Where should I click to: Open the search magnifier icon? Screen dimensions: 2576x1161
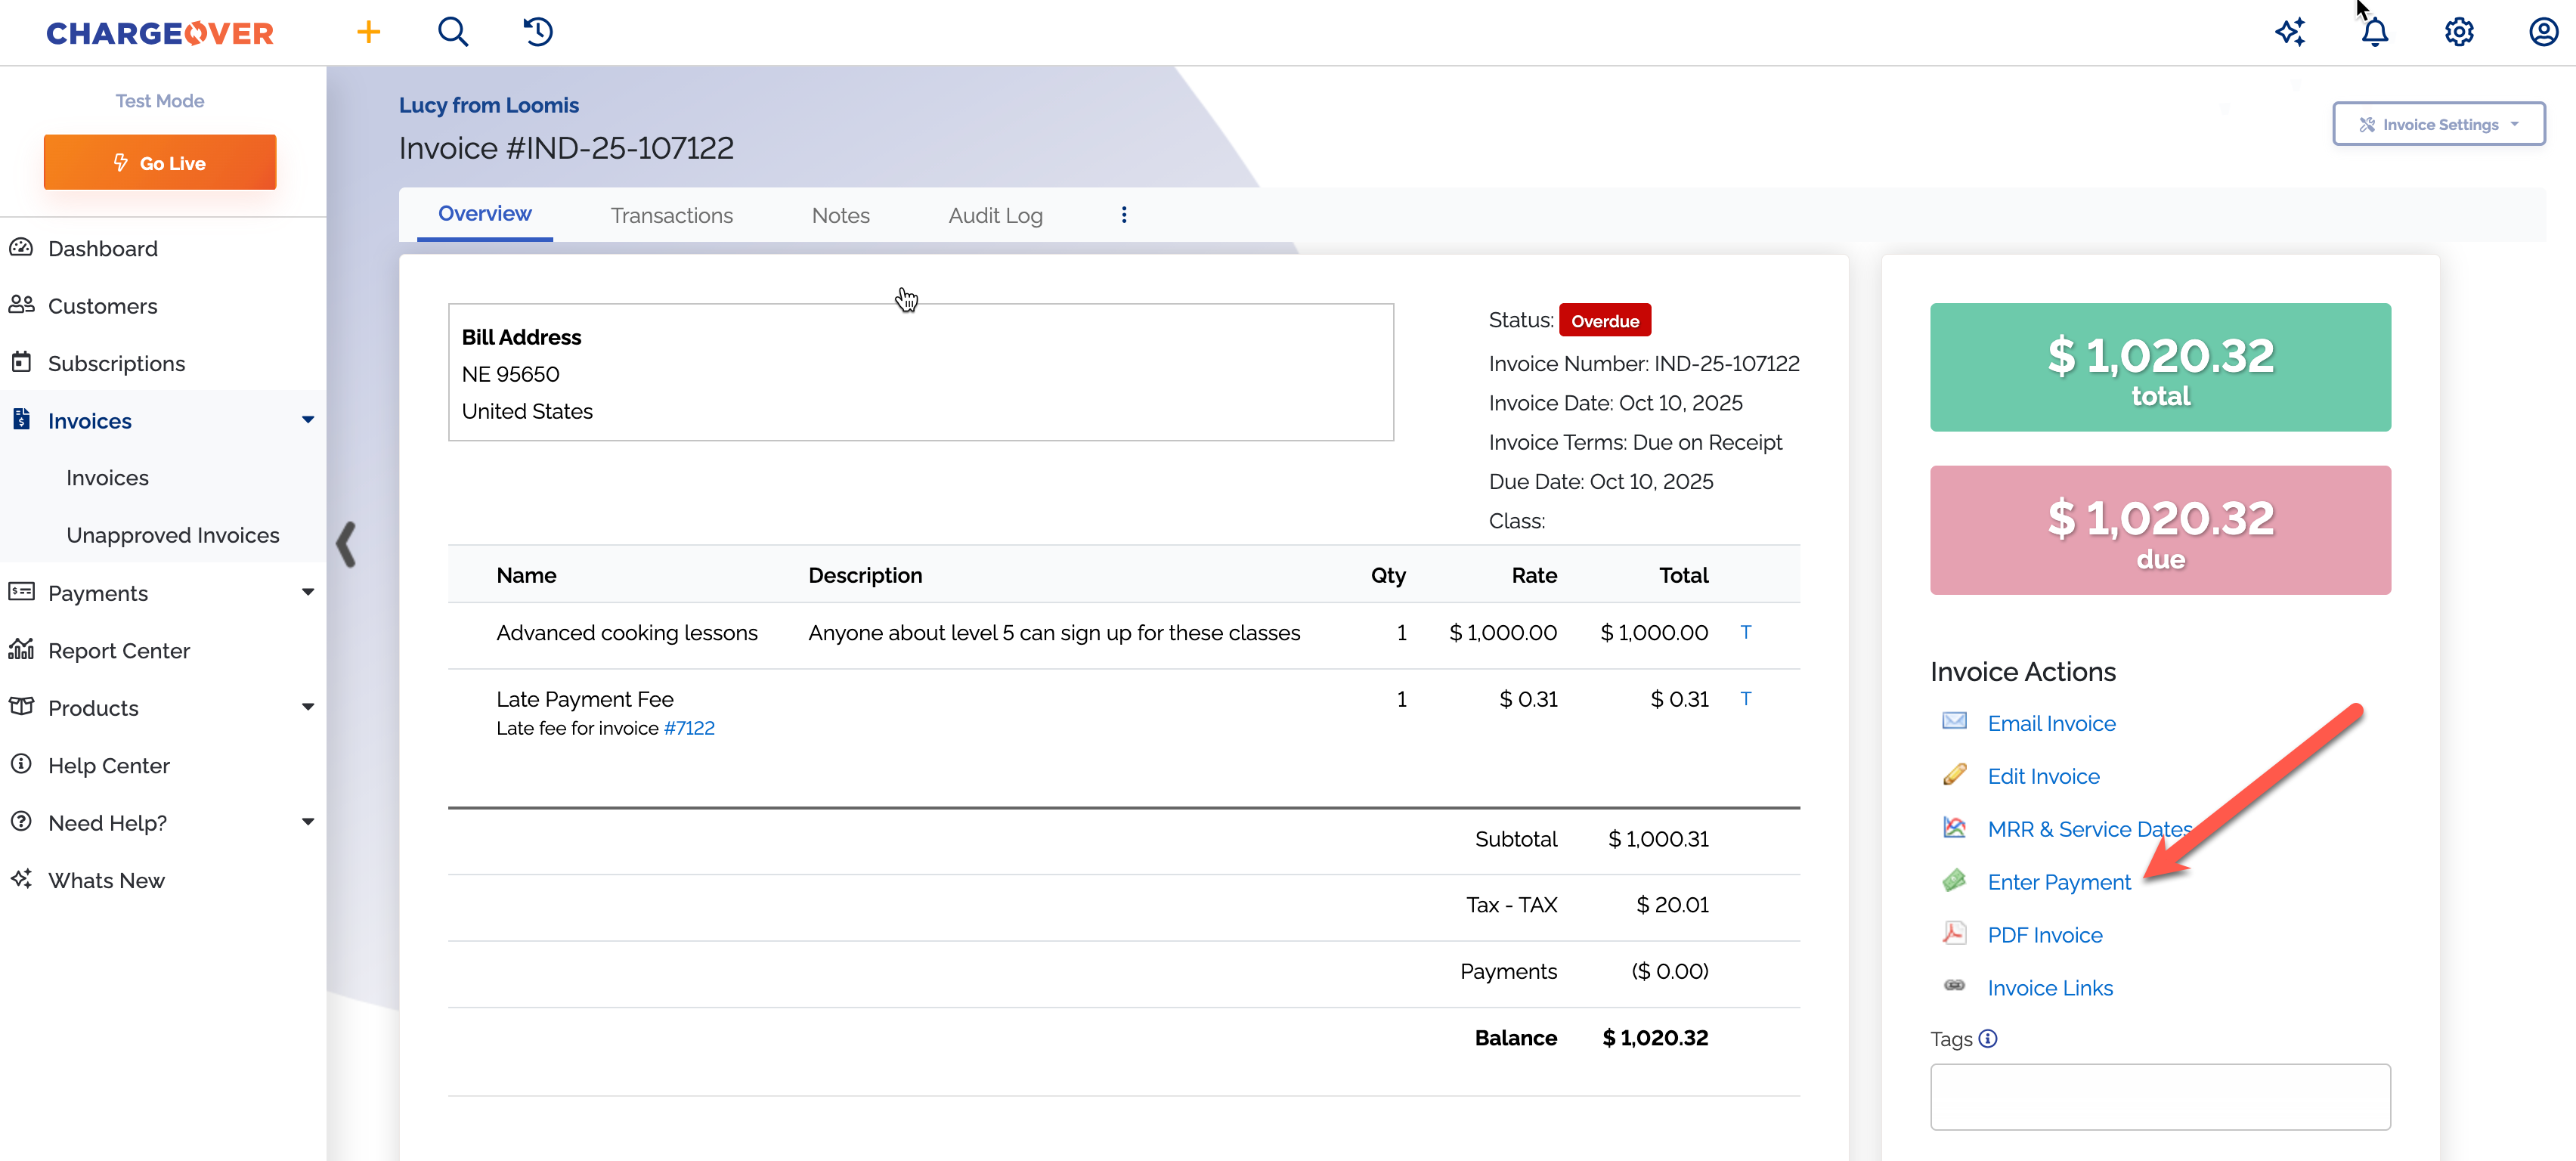click(x=453, y=32)
